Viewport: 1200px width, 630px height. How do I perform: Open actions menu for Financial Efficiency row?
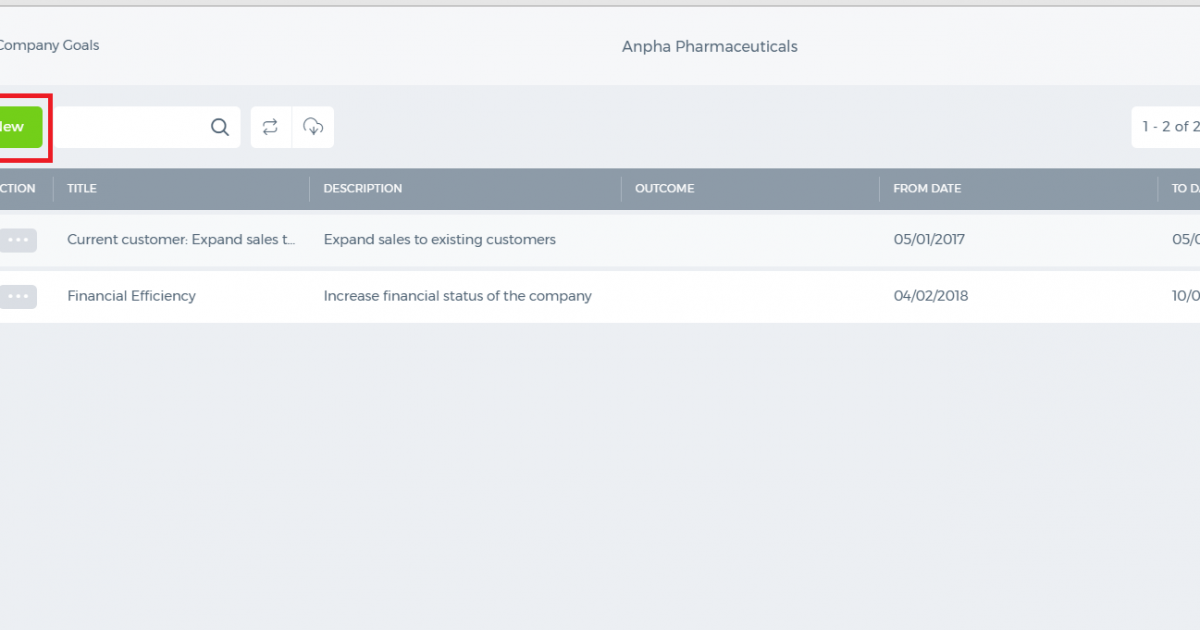click(x=18, y=296)
